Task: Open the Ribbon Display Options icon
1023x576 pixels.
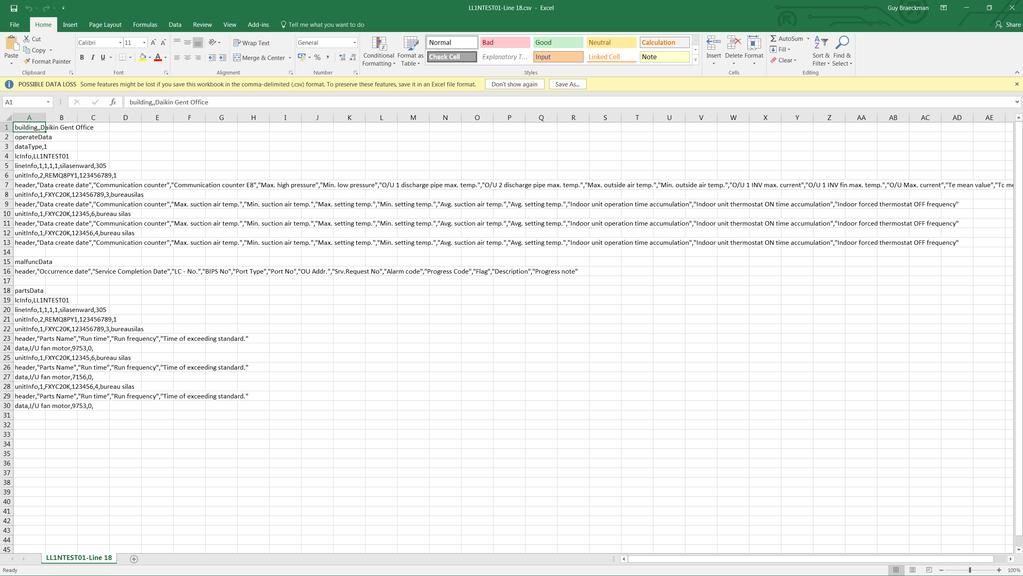Action: pos(943,8)
